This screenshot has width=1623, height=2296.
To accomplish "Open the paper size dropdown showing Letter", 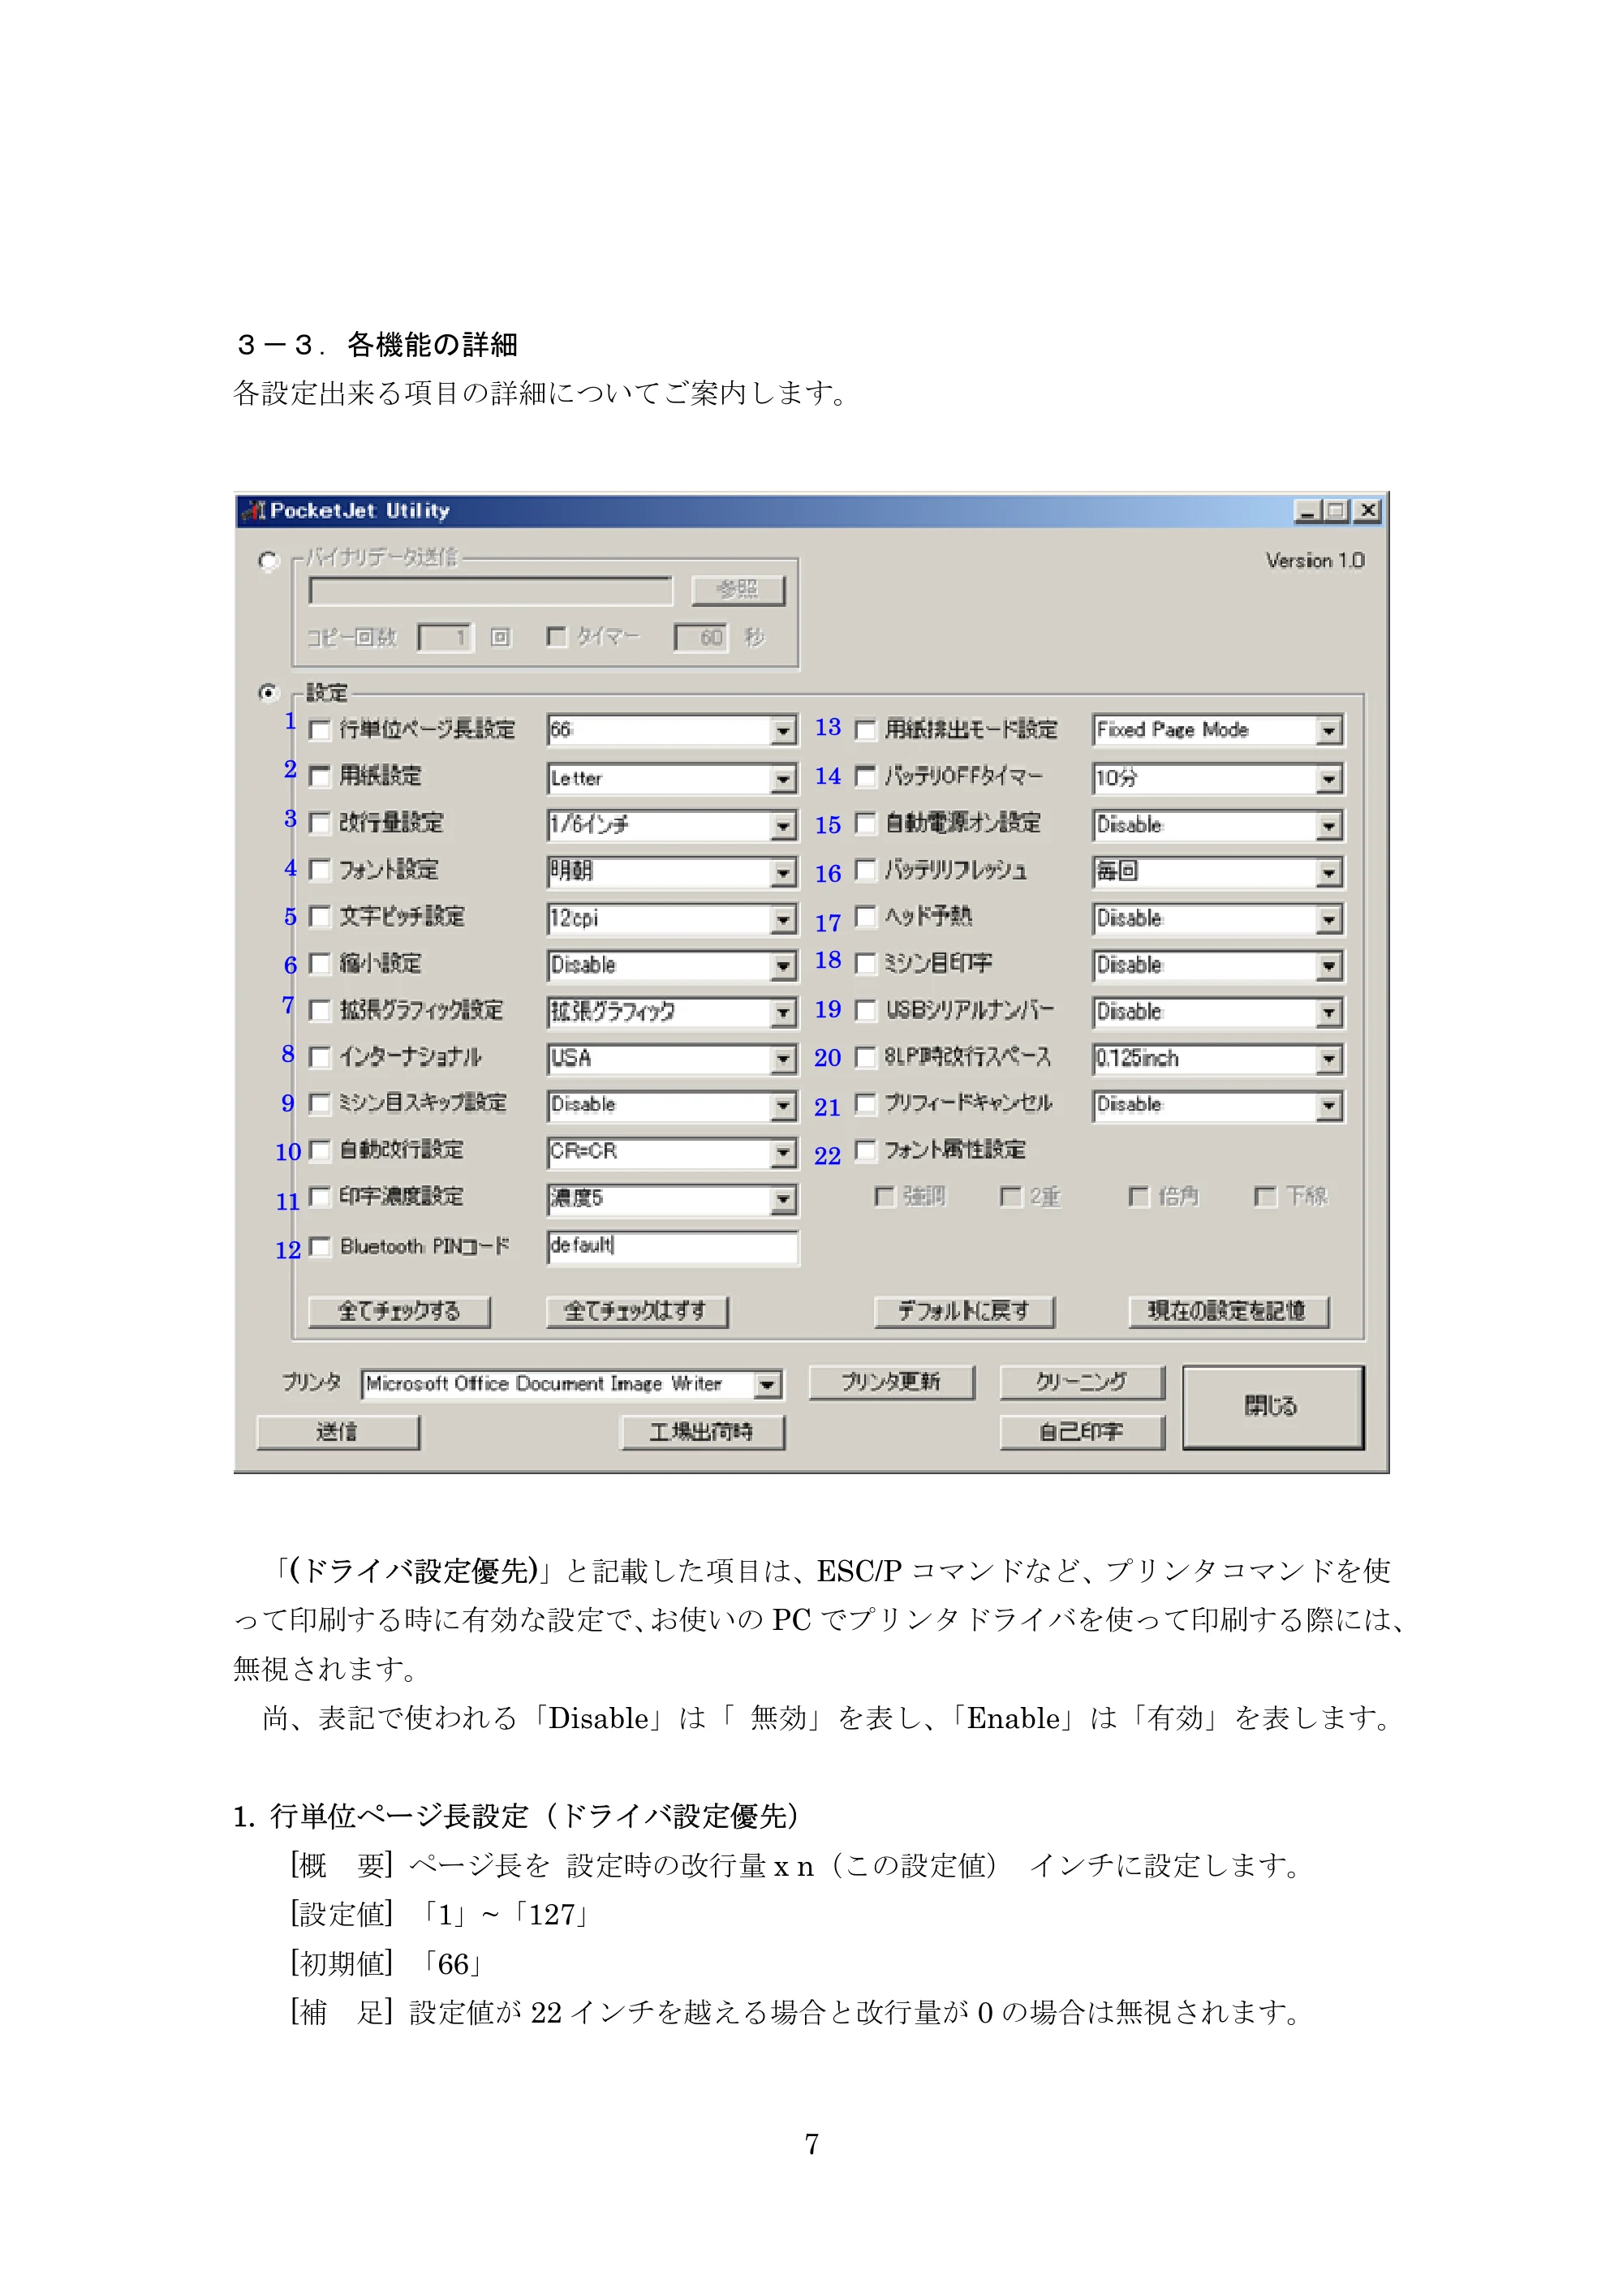I will pos(672,778).
